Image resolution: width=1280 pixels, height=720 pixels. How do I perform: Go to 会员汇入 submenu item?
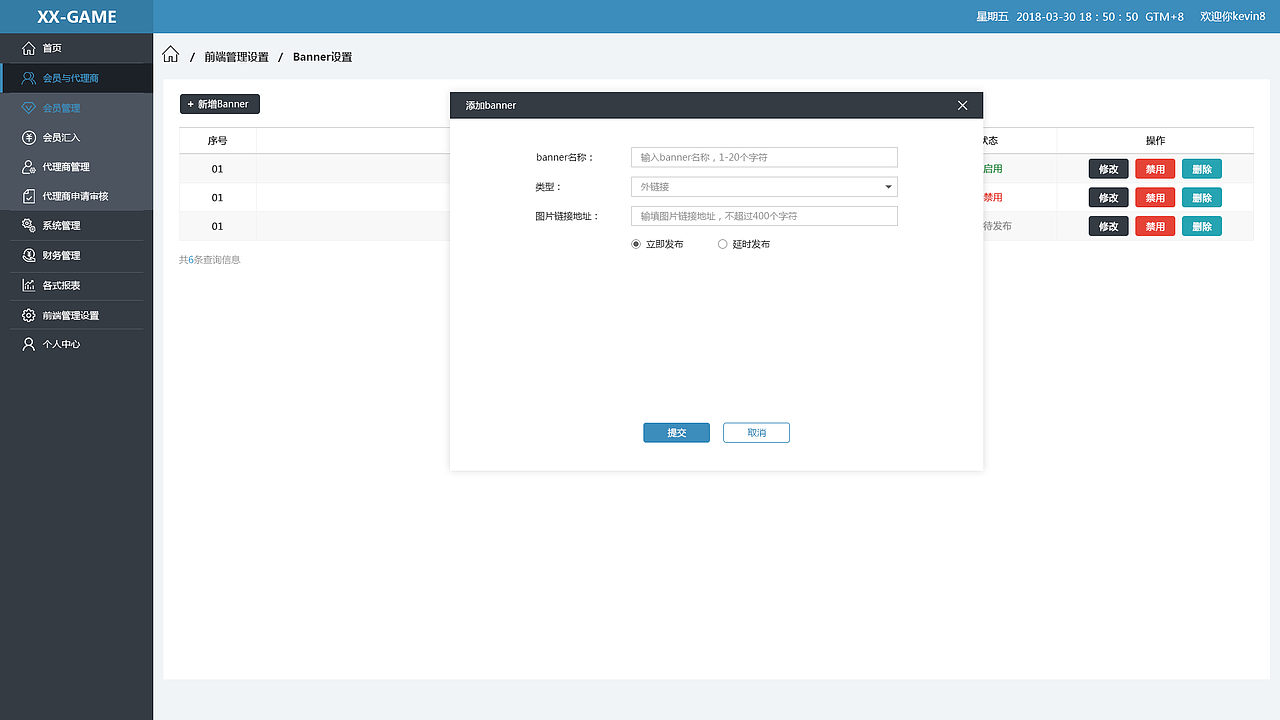point(76,137)
